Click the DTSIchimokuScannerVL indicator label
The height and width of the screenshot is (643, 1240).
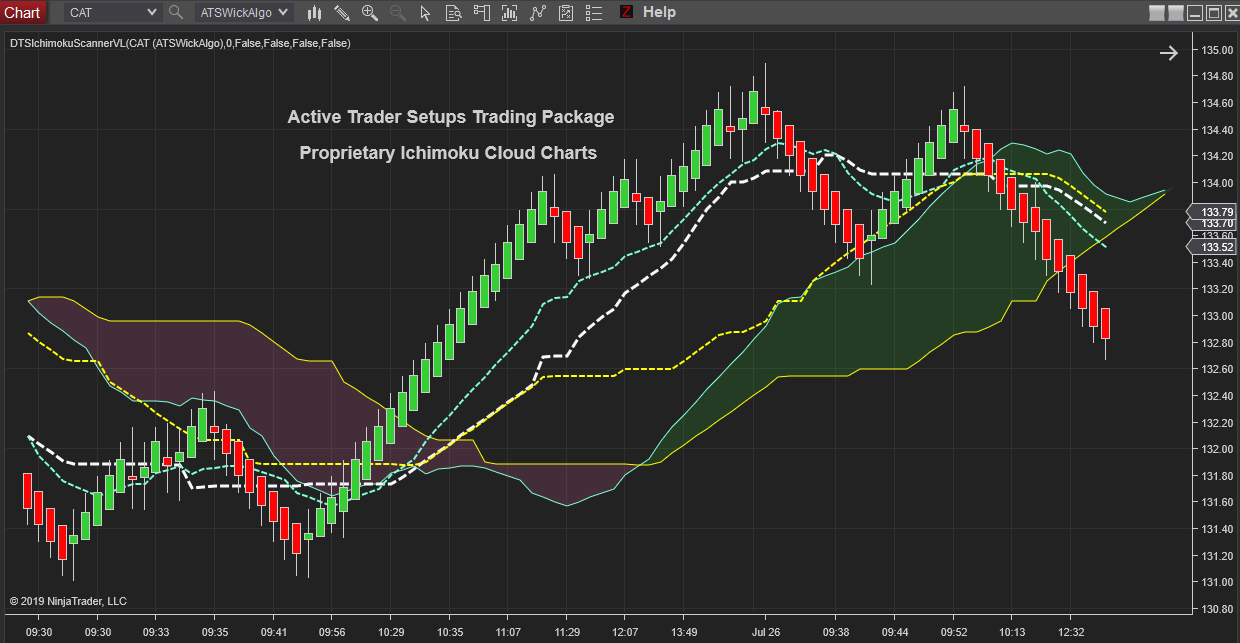180,44
